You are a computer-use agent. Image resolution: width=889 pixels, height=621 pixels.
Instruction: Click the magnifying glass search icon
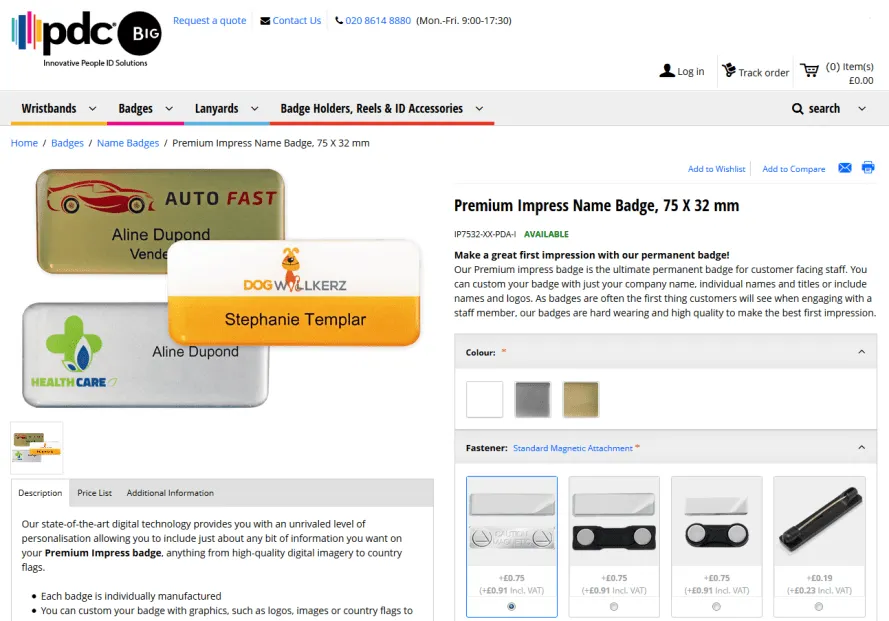tap(797, 109)
